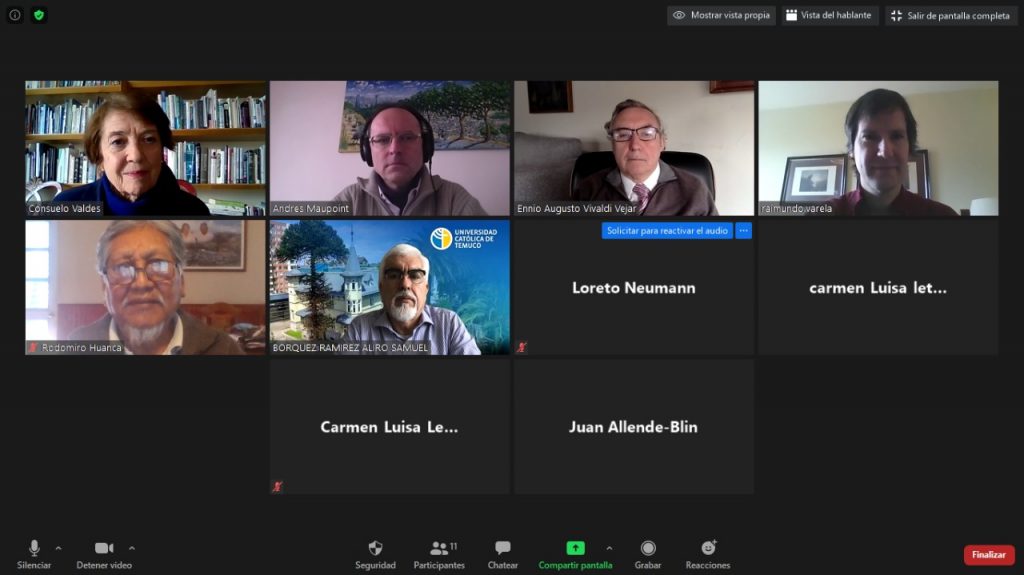
Task: Mute microphone with Silenciar
Action: click(x=34, y=554)
